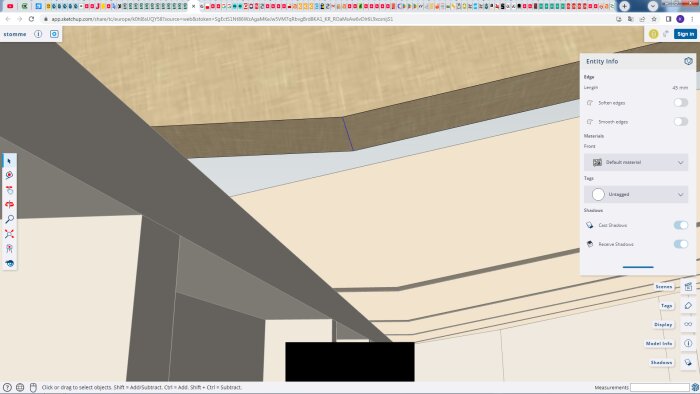Open the Scenes panel icon
This screenshot has height=394, width=700.
pos(688,286)
